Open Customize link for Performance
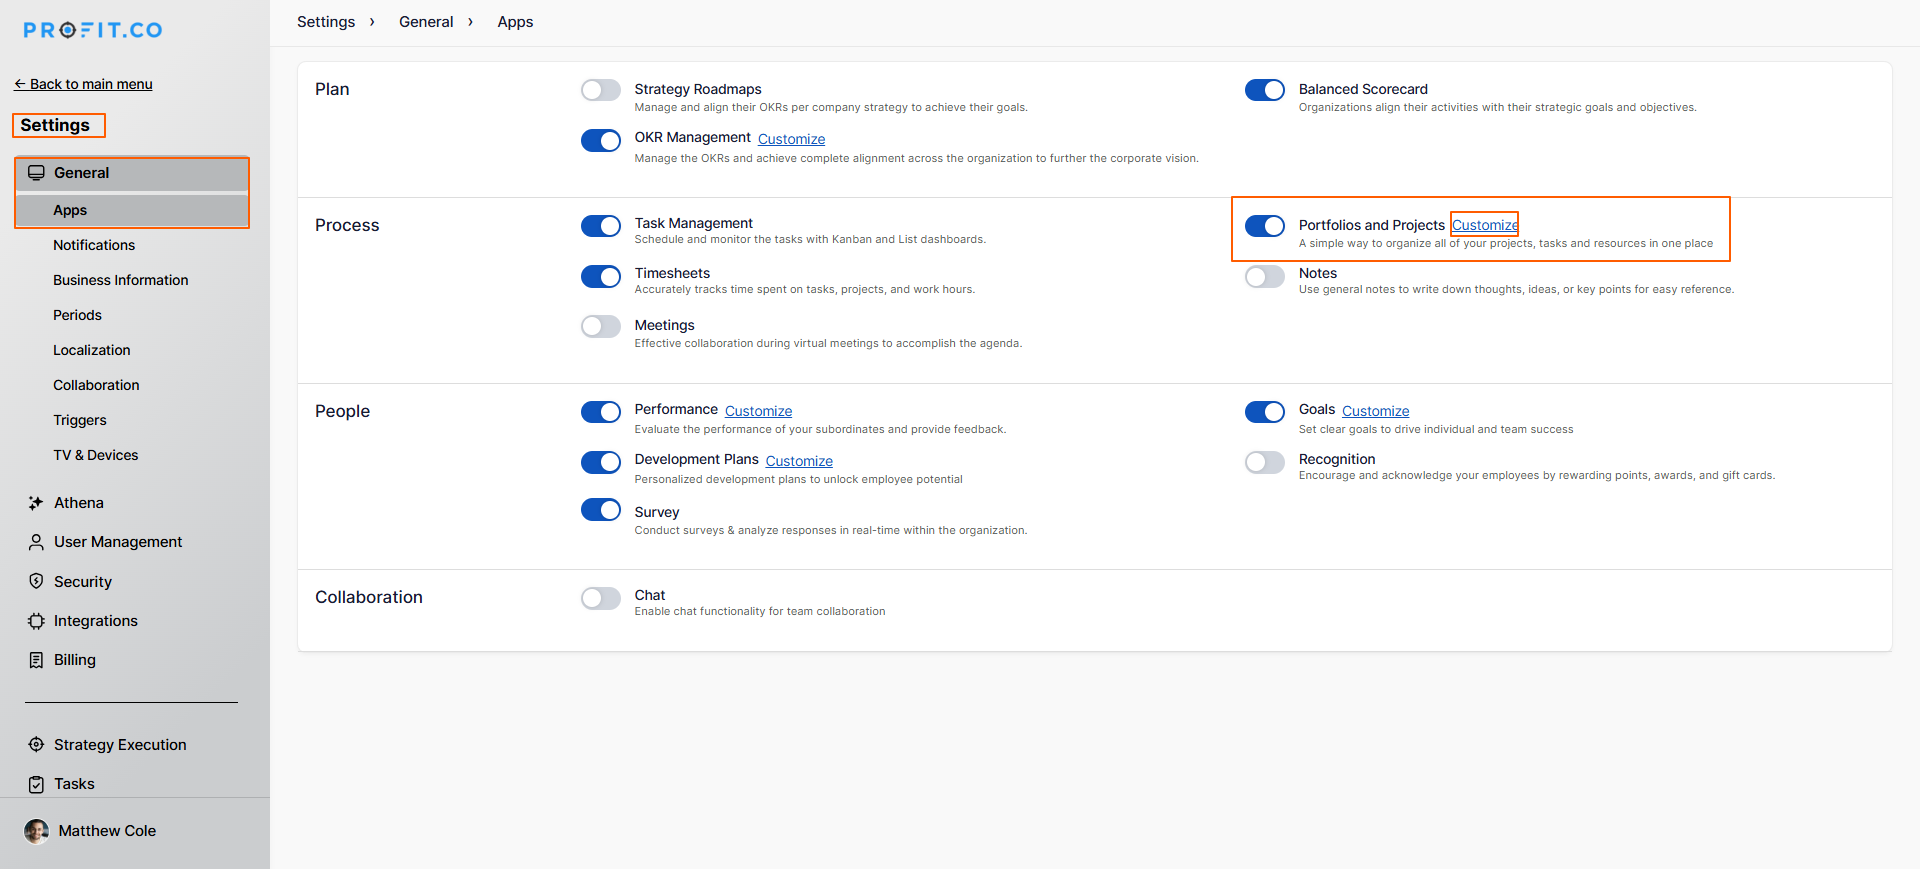The width and height of the screenshot is (1920, 869). point(759,411)
